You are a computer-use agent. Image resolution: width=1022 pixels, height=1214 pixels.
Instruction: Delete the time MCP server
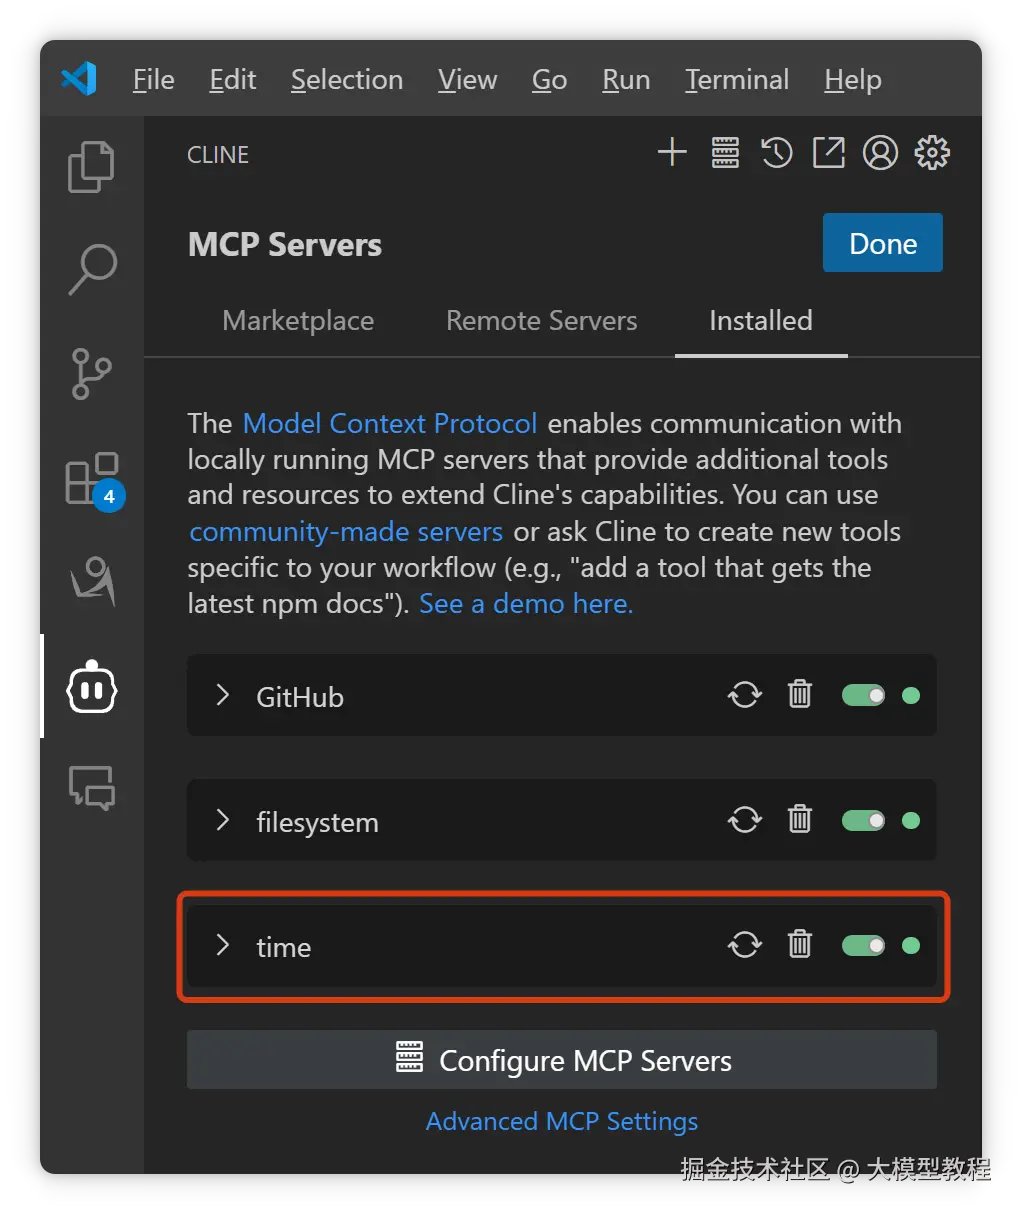coord(800,944)
